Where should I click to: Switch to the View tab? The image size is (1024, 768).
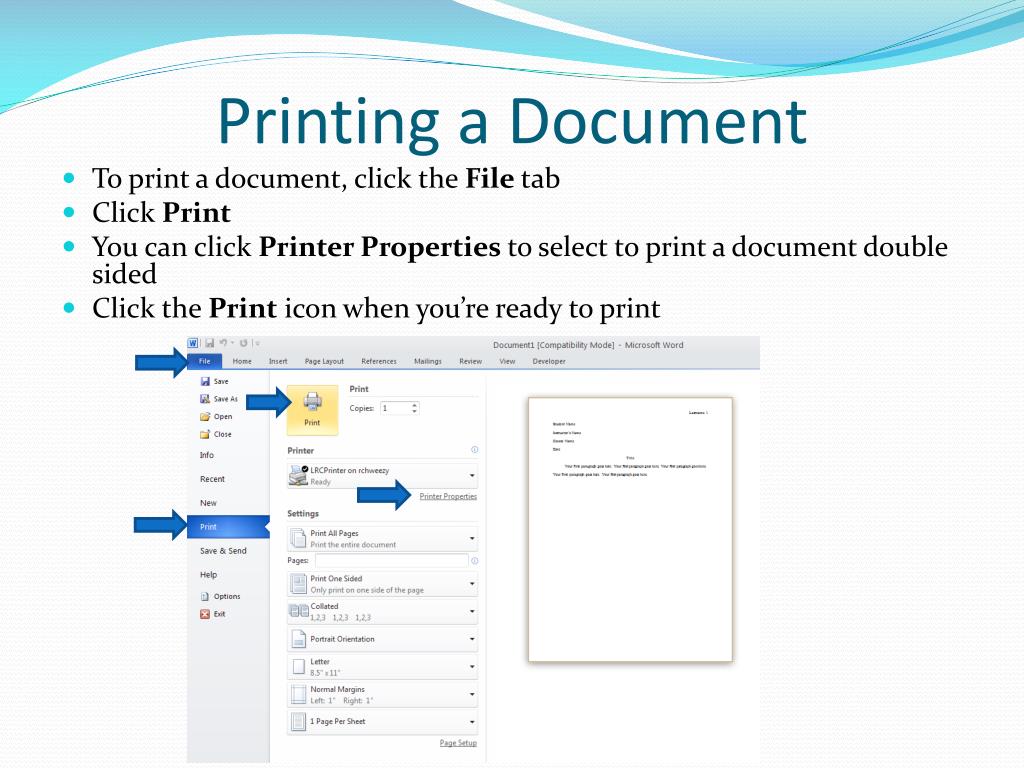click(x=507, y=361)
